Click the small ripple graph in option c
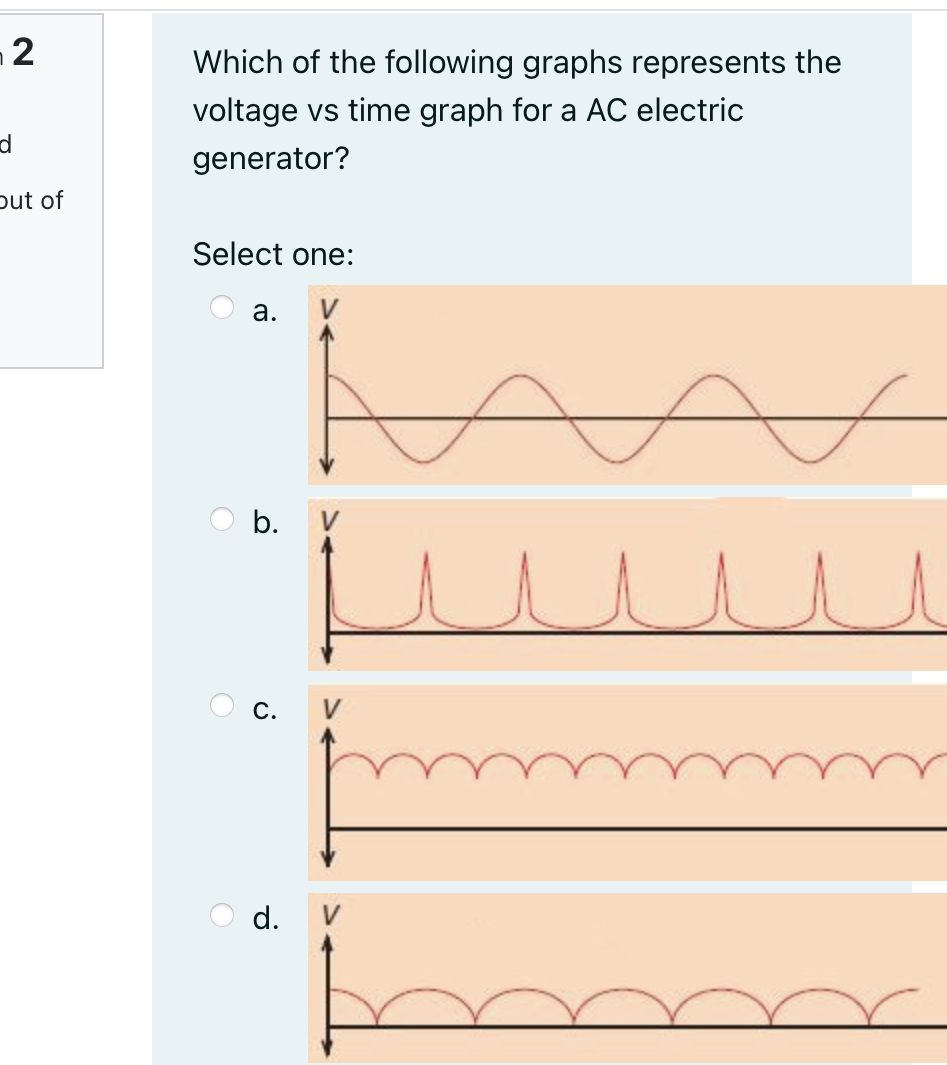Screen dimensions: 947x1065 [620, 780]
